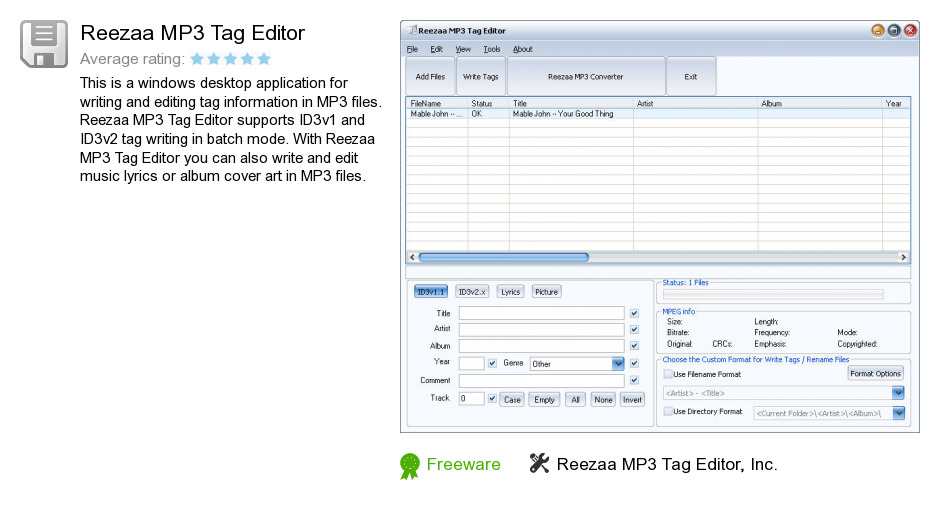Toggle the Album field checkbox
This screenshot has width=940, height=510.
(x=634, y=346)
